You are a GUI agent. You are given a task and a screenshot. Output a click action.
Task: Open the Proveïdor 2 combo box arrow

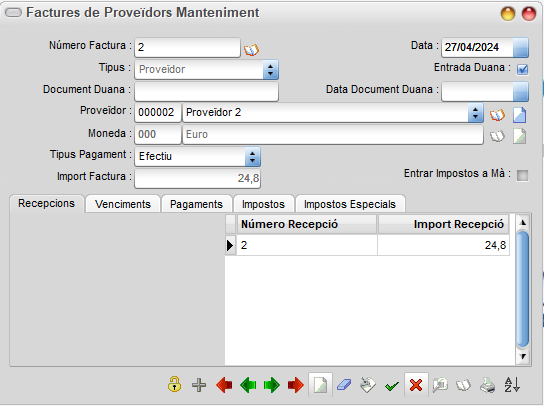[475, 113]
